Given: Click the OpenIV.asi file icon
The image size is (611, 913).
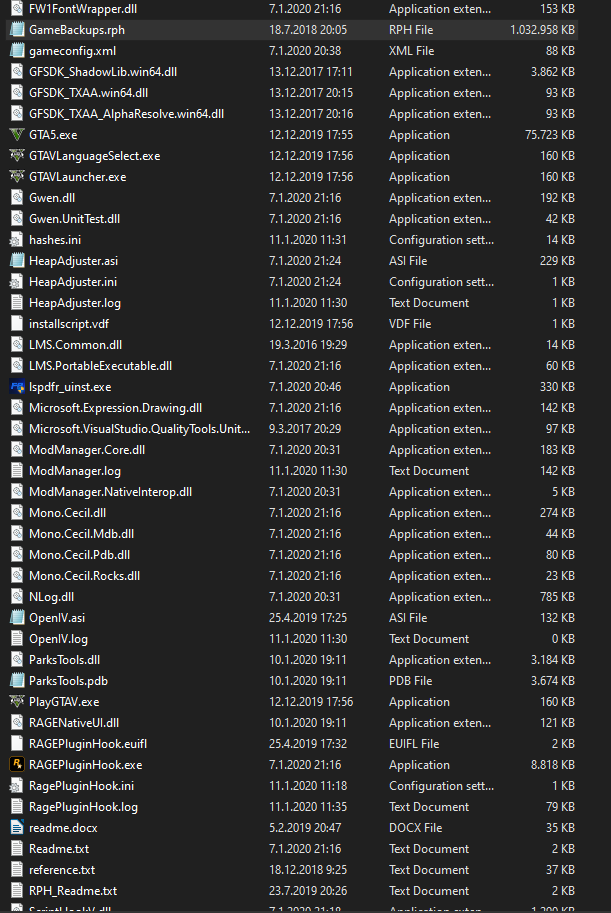Looking at the screenshot, I should tap(17, 618).
